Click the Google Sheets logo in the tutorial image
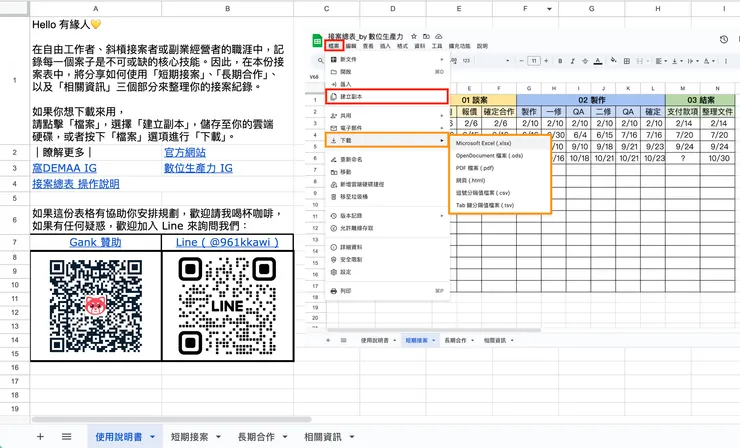Screen dimensions: 740x448 [318, 41]
